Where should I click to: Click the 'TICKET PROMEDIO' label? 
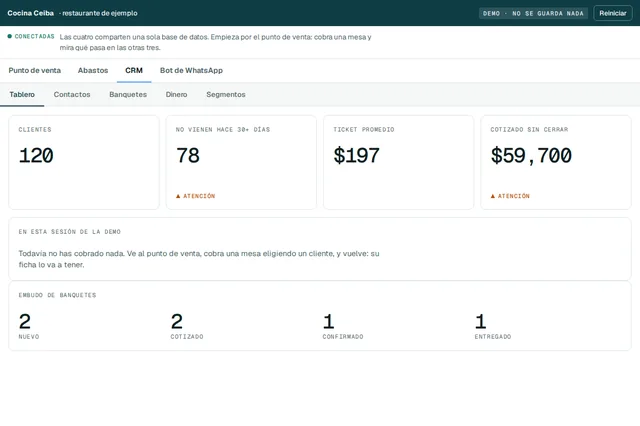click(364, 129)
